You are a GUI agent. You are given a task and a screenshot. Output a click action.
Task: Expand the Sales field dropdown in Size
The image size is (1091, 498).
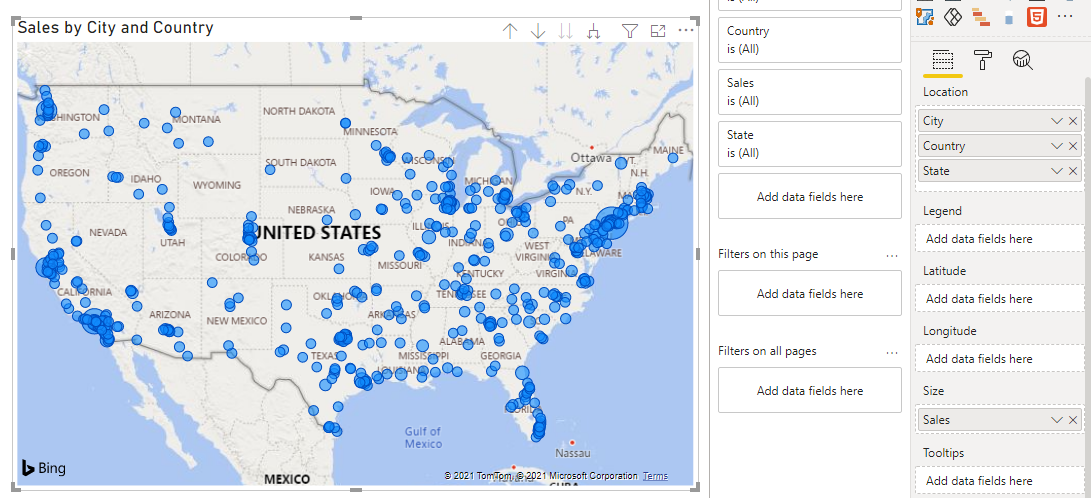pyautogui.click(x=1057, y=420)
